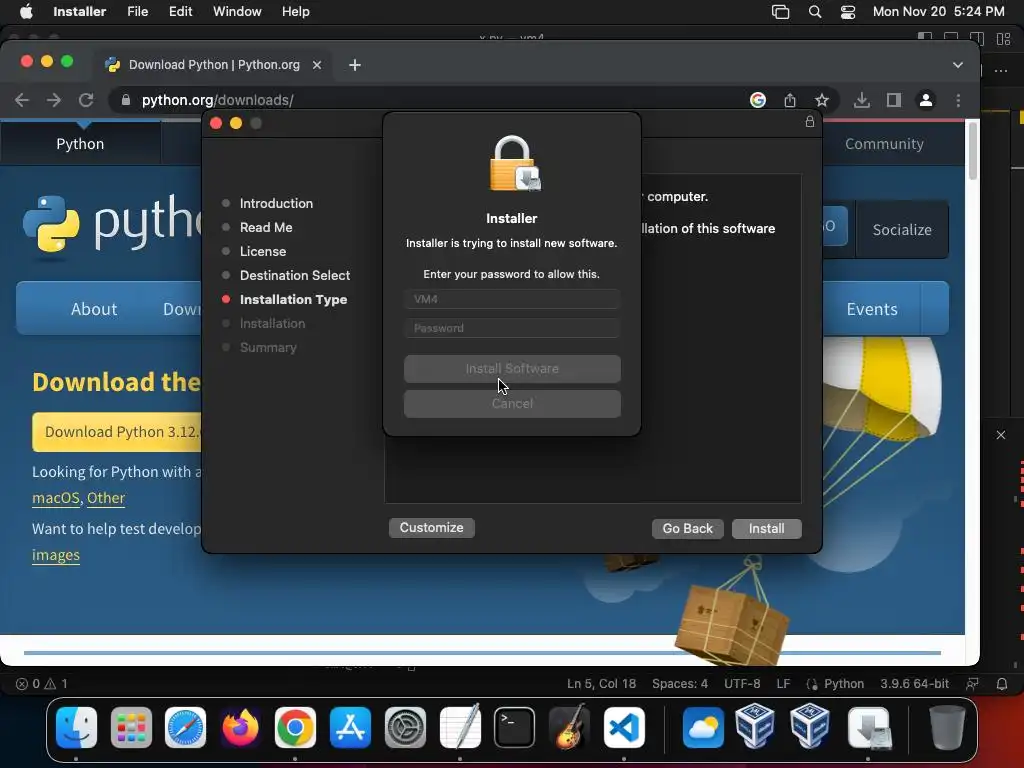Cancel the password prompt

(x=512, y=404)
